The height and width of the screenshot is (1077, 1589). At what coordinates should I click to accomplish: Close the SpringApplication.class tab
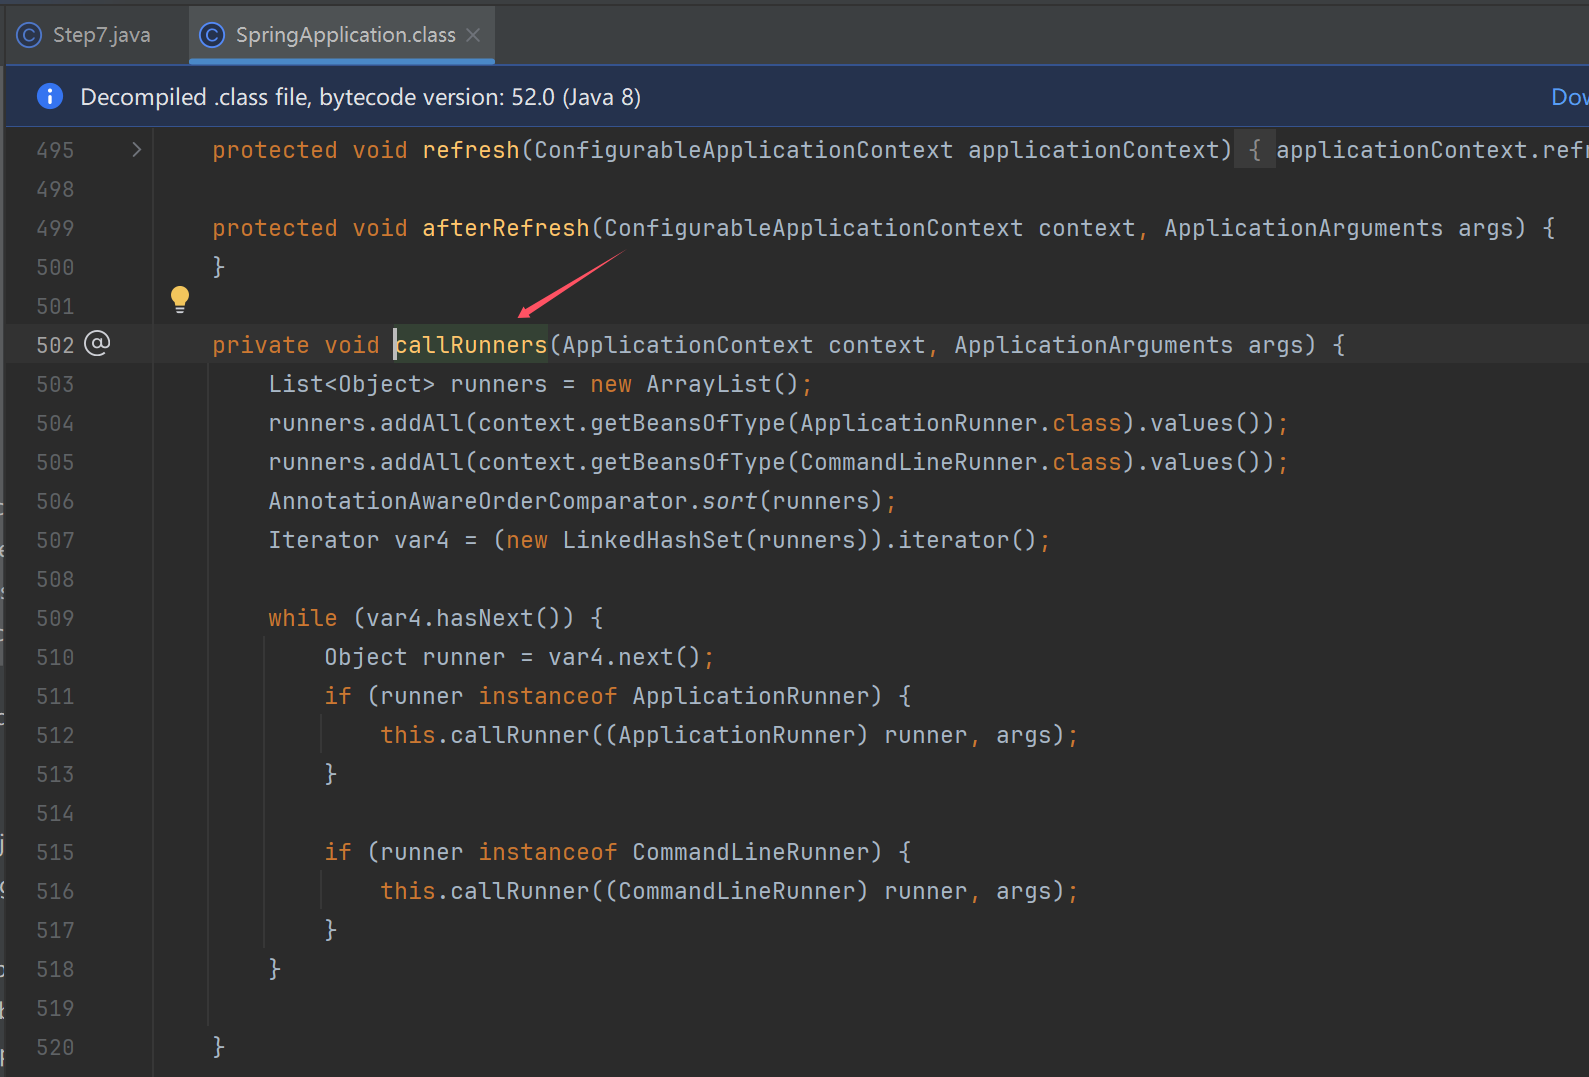[474, 35]
